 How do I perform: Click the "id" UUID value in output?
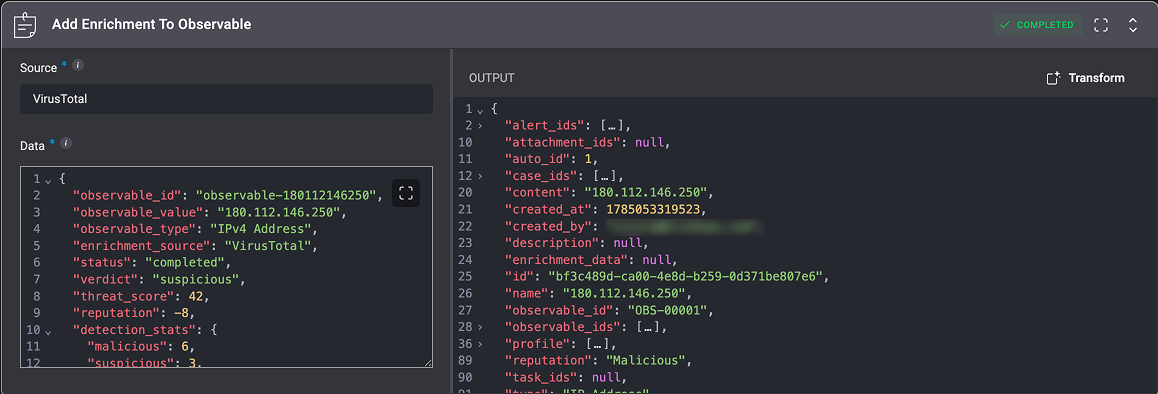click(685, 276)
